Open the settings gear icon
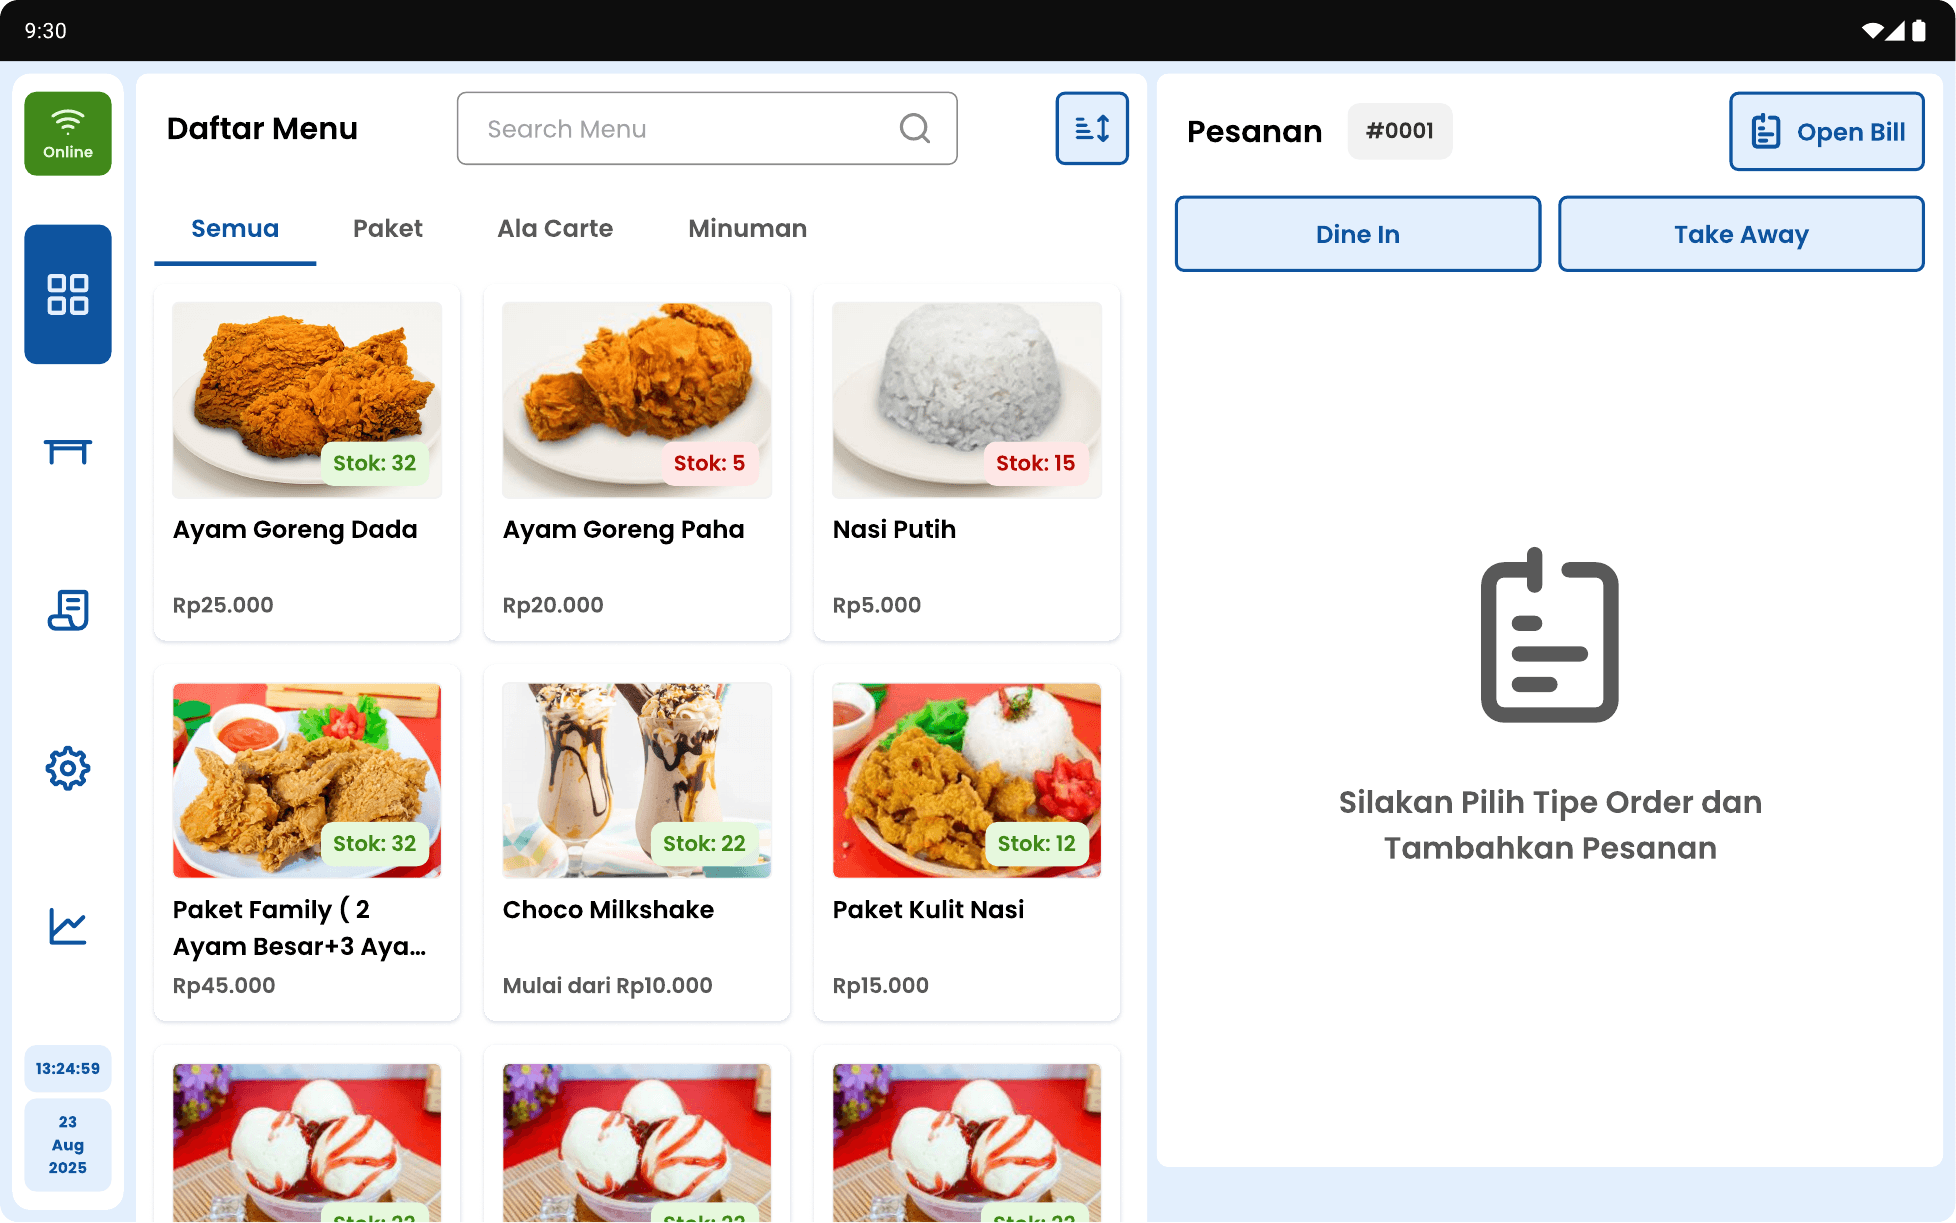The width and height of the screenshot is (1956, 1223). pyautogui.click(x=68, y=768)
